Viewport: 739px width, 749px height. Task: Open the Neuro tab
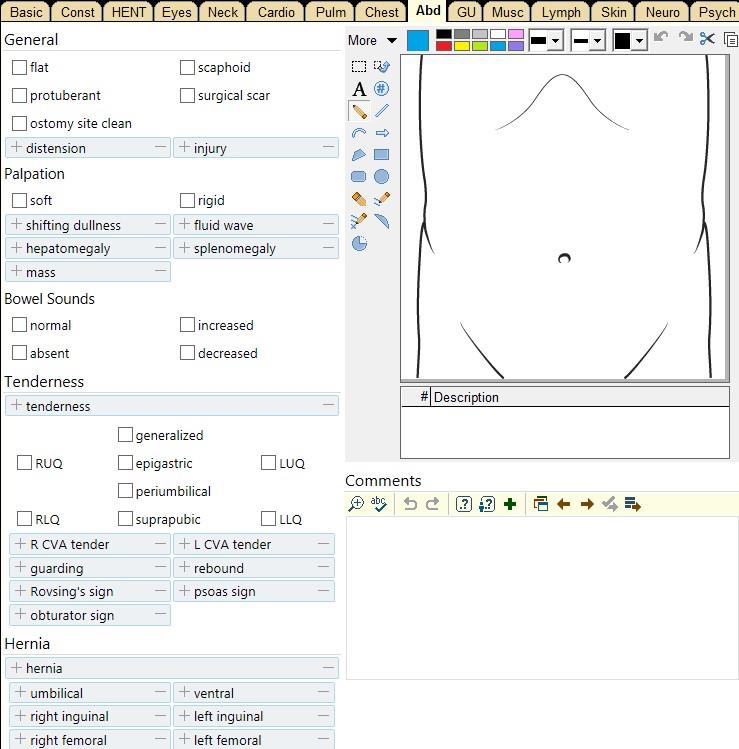coord(662,12)
